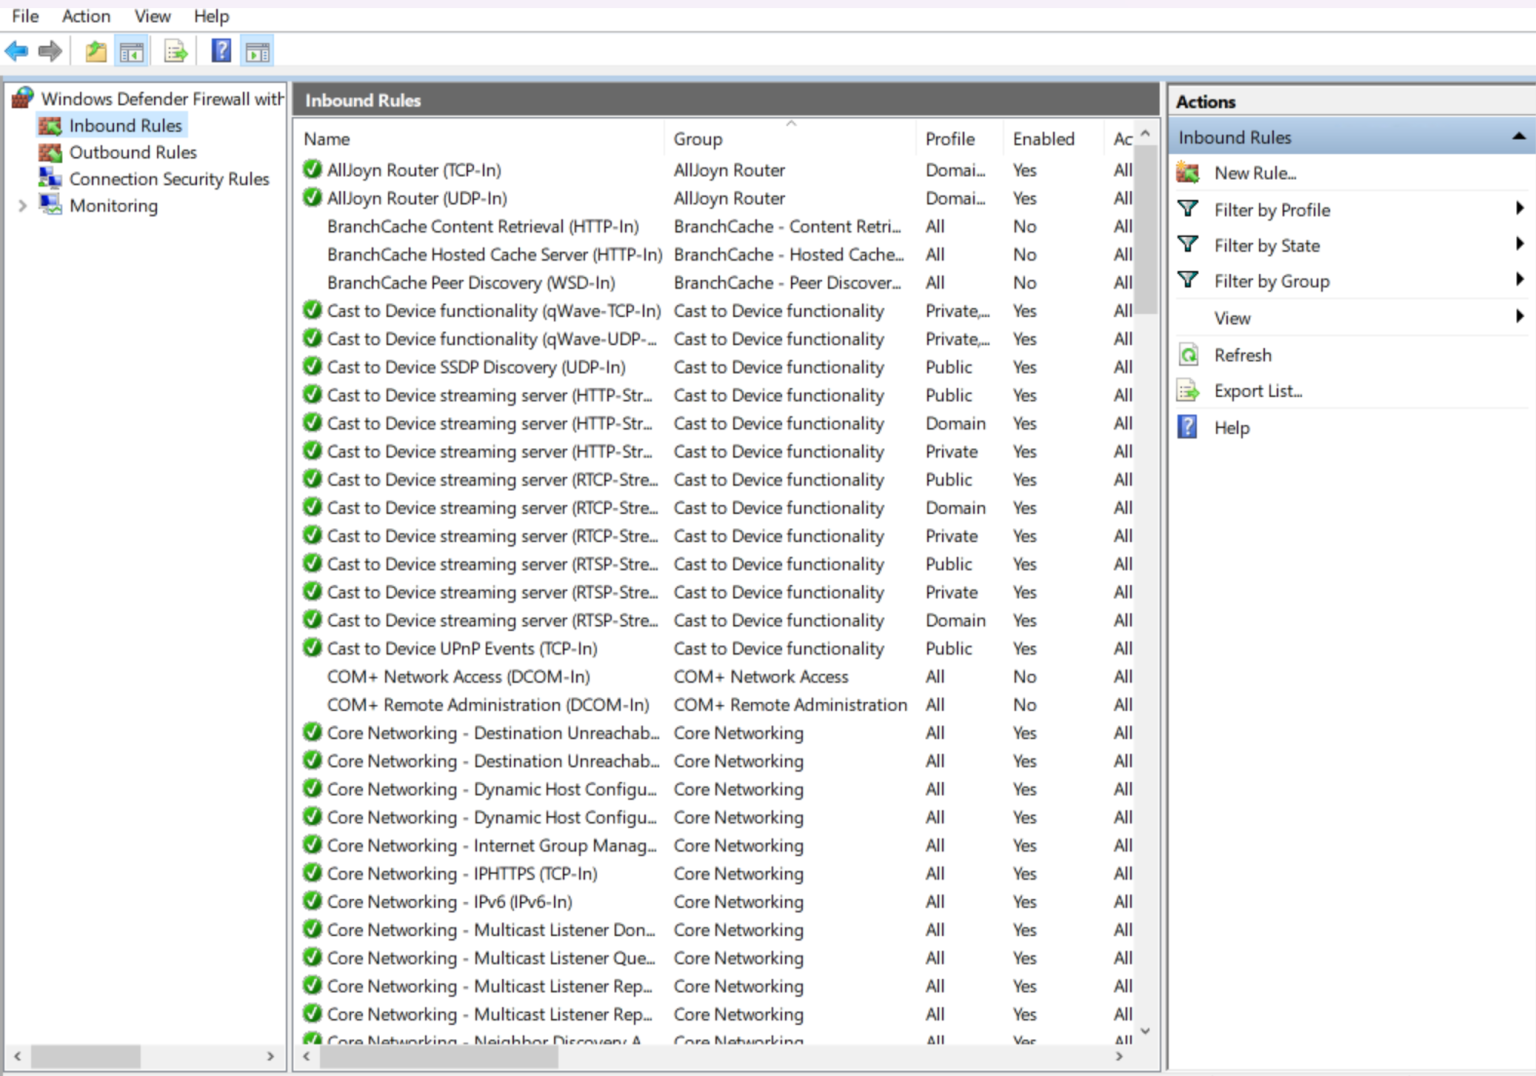
Task: Click the Filter by Profile funnel icon
Action: (x=1188, y=209)
